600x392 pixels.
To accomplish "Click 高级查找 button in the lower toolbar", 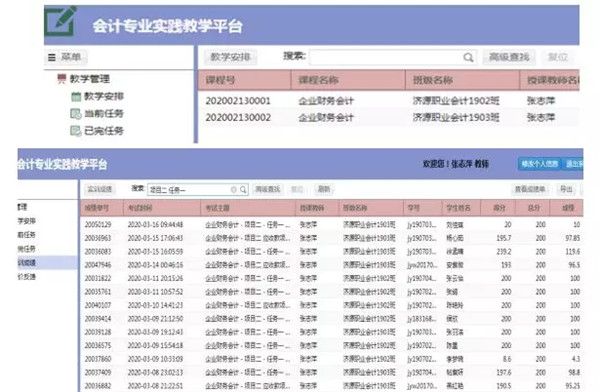I will (268, 189).
